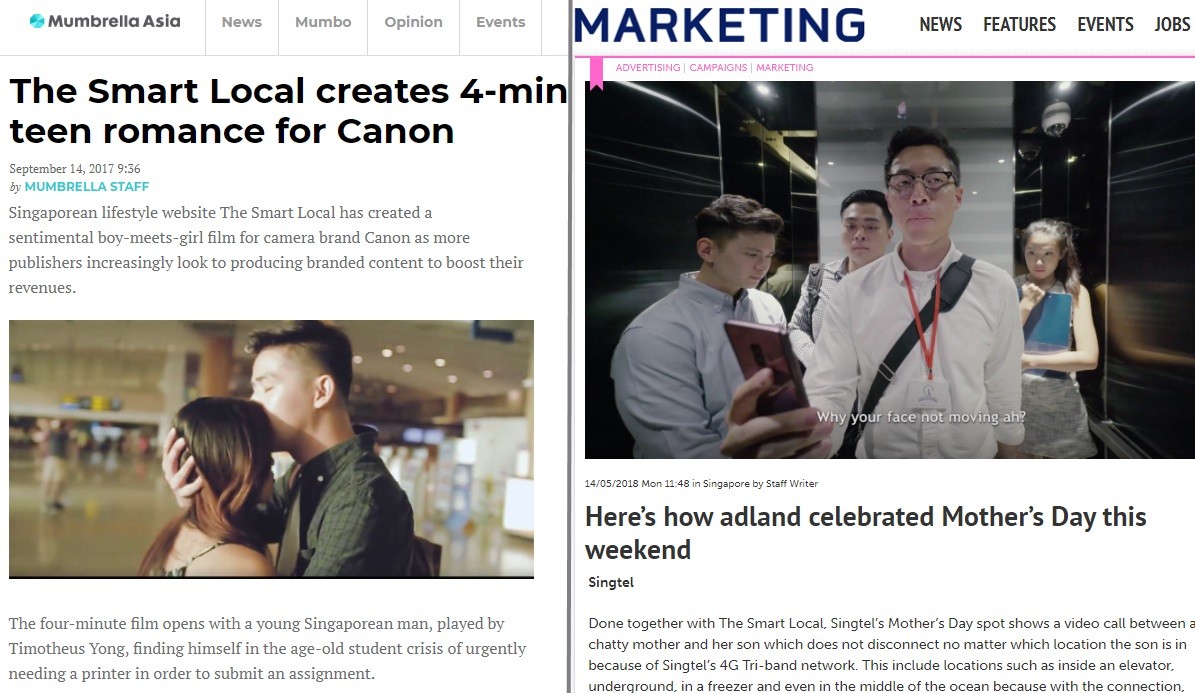Open the MUMBRELLA STAFF author link
This screenshot has height=693, width=1195.
pos(87,187)
